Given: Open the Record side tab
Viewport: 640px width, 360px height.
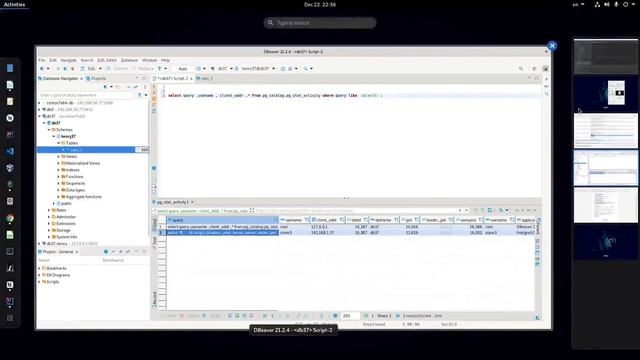Looking at the screenshot, I should coord(155,300).
